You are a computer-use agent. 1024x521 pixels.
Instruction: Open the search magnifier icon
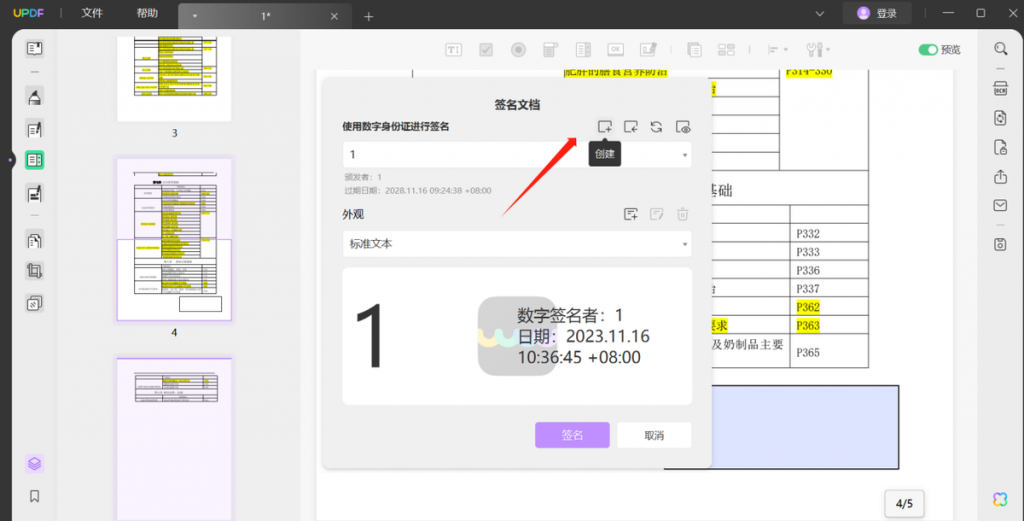coord(1000,48)
